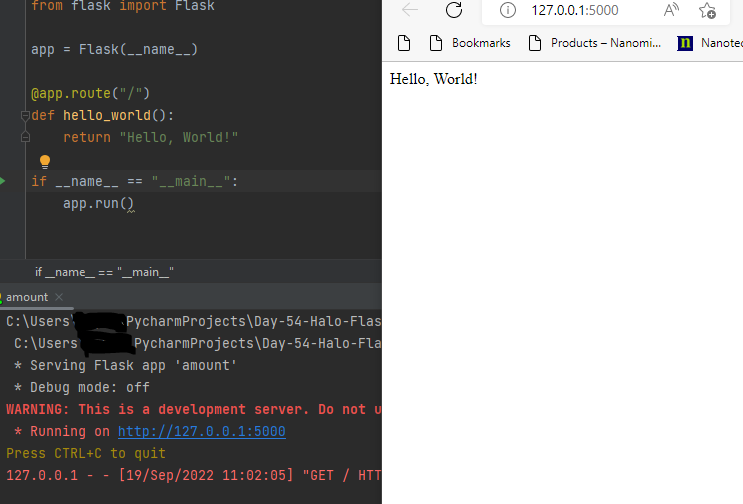The height and width of the screenshot is (504, 743).
Task: Collapse the hello_world function fold marker
Action: 25,115
